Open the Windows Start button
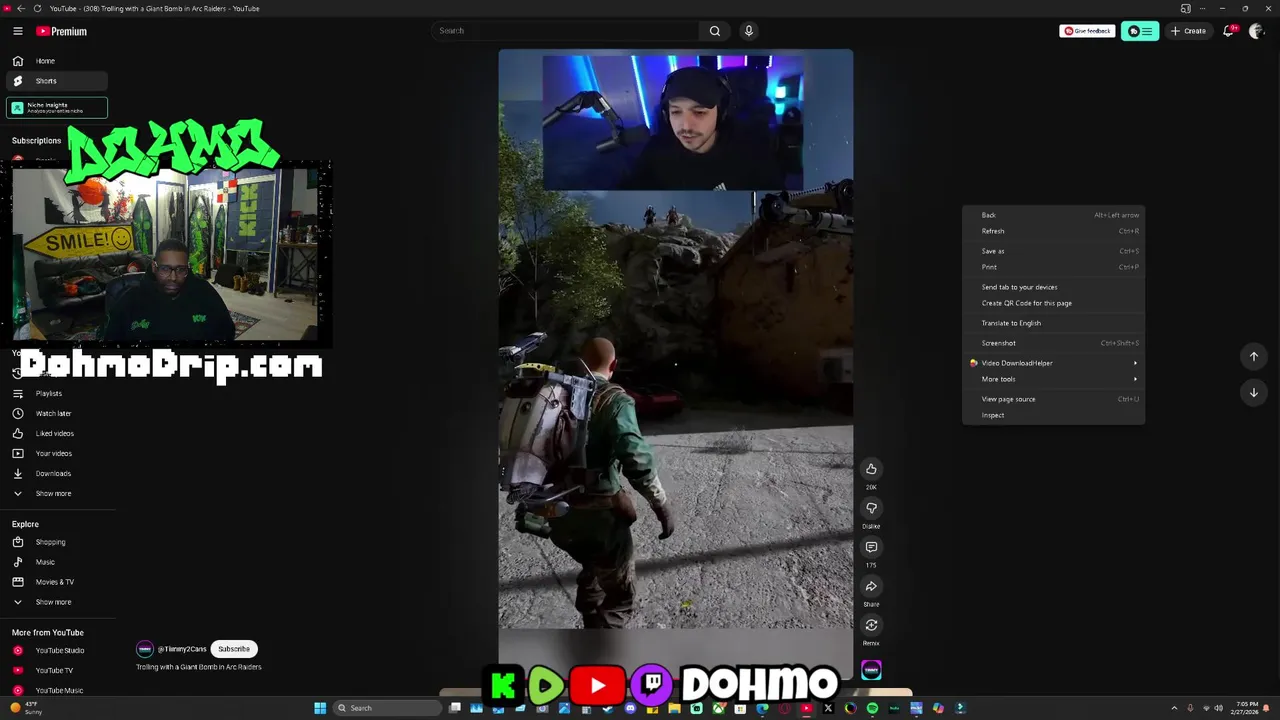1280x720 pixels. coord(320,708)
